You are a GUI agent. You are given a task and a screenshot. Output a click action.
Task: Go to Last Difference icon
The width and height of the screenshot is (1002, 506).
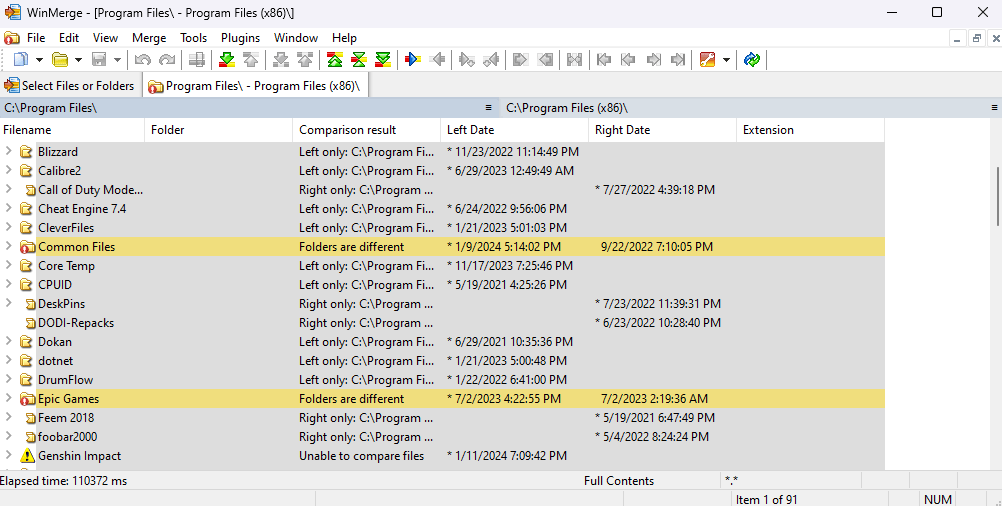[x=382, y=60]
